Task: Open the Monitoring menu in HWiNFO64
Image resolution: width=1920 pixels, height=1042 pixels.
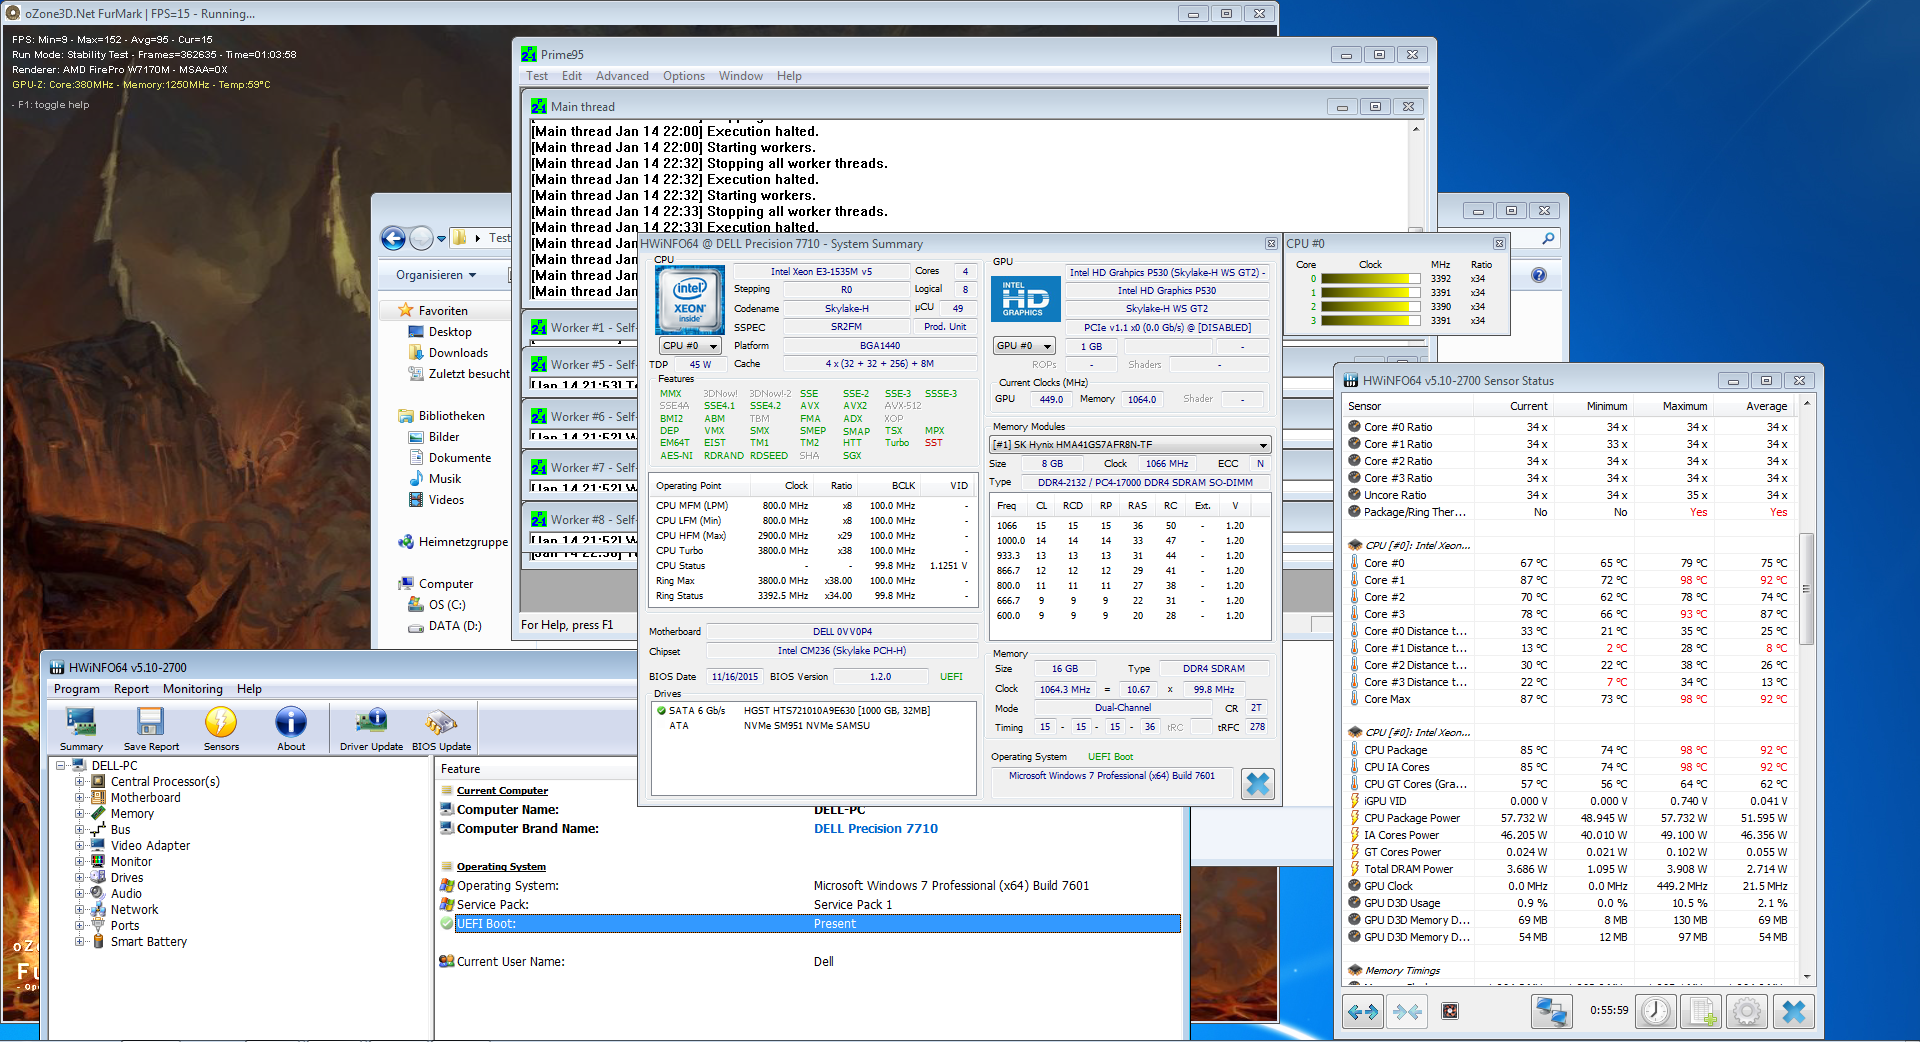Action: point(193,689)
